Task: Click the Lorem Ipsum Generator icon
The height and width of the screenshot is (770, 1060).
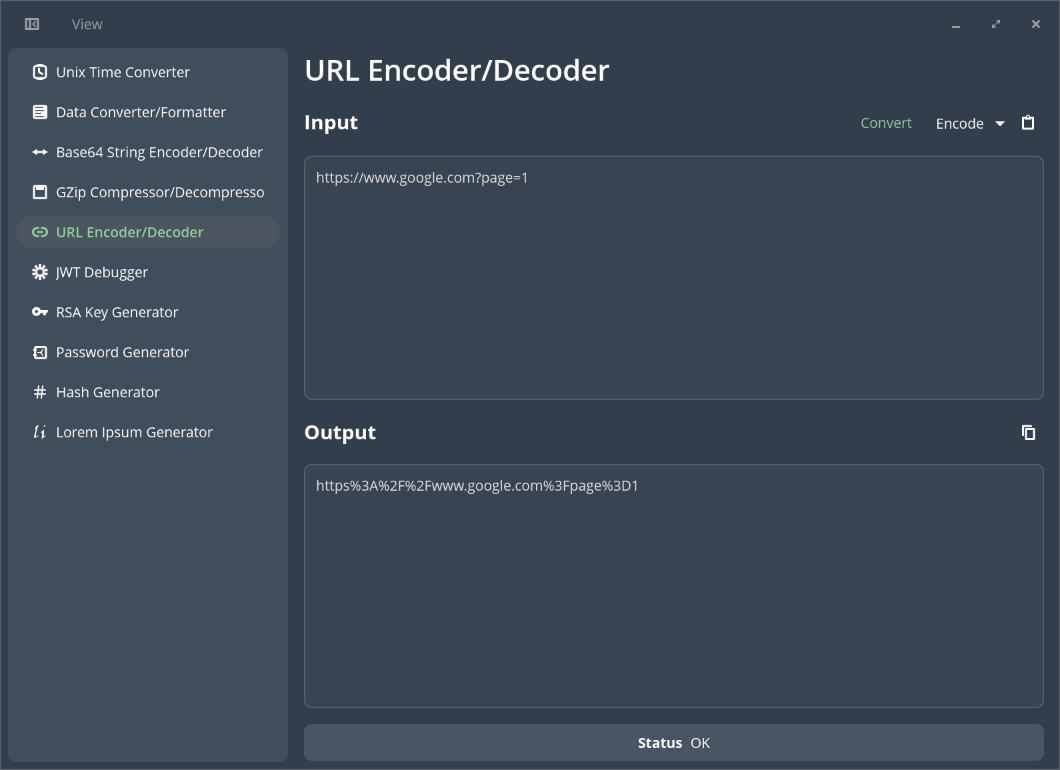Action: (x=40, y=432)
